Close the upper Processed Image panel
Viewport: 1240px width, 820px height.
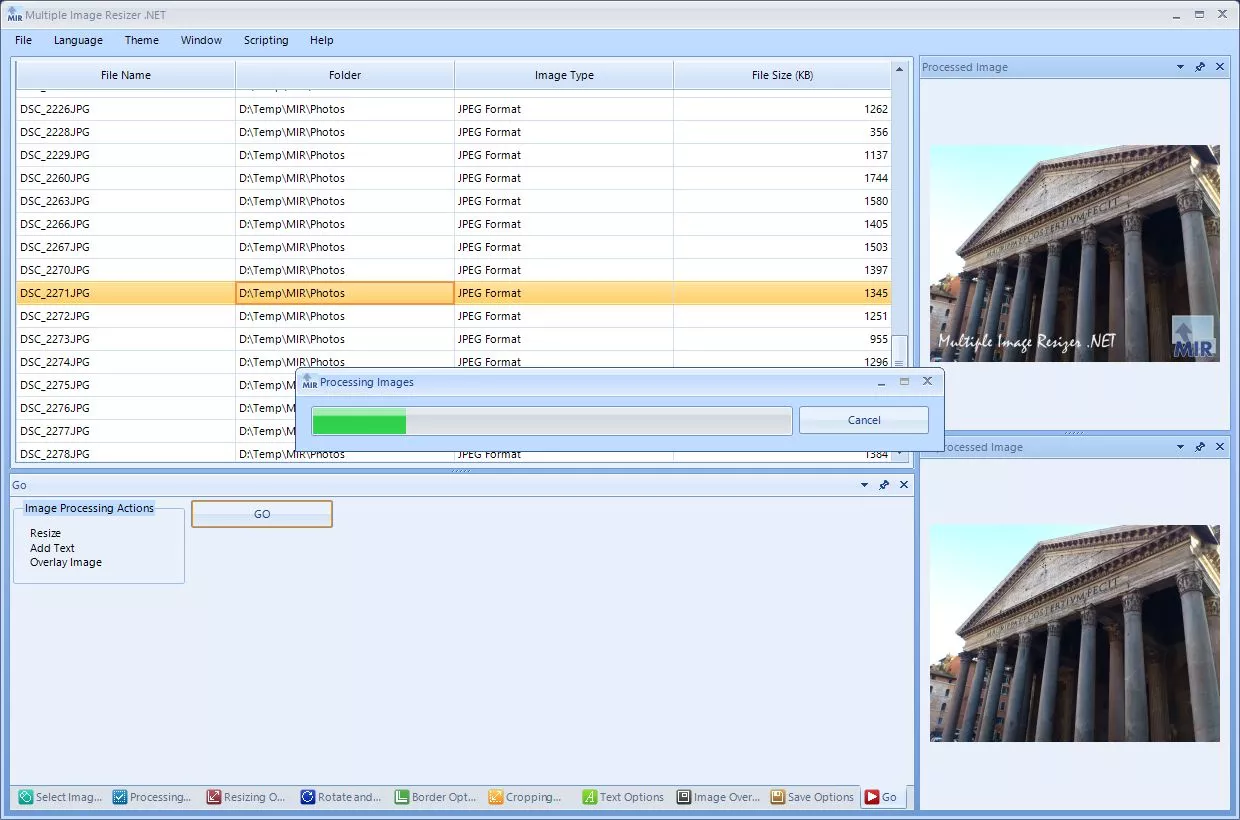coord(1219,67)
